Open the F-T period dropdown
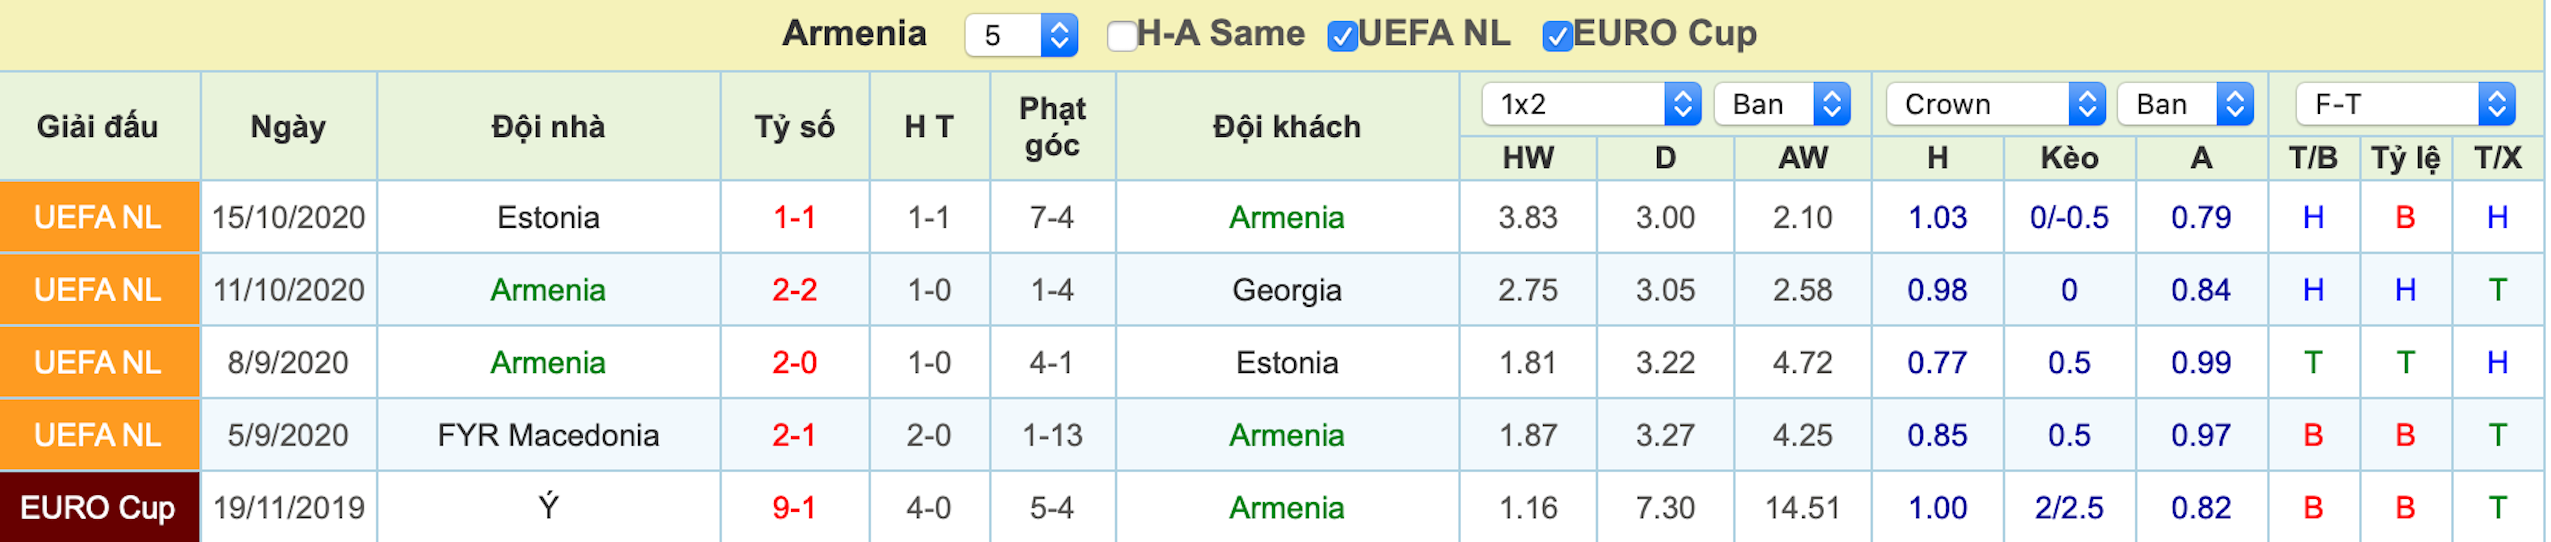This screenshot has width=2551, height=542. 2405,104
